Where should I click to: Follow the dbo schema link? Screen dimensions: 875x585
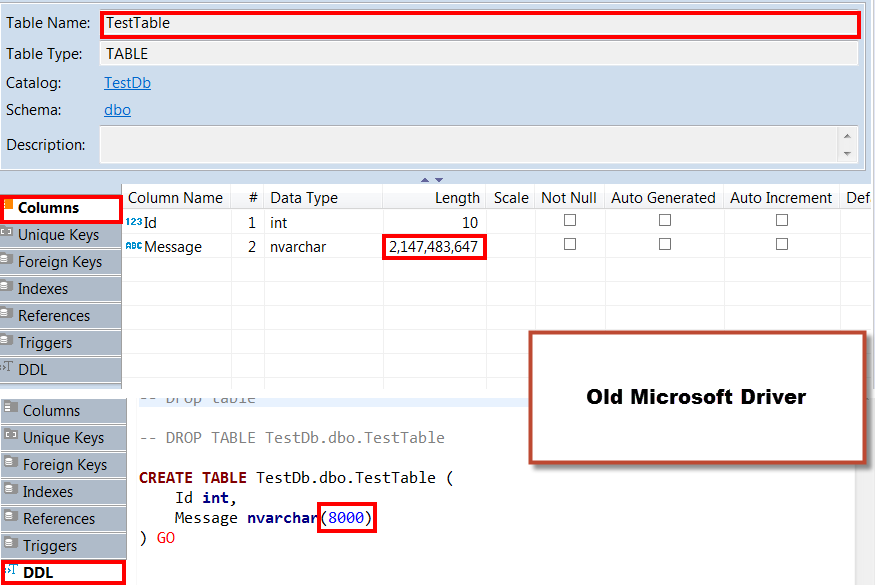coord(117,110)
